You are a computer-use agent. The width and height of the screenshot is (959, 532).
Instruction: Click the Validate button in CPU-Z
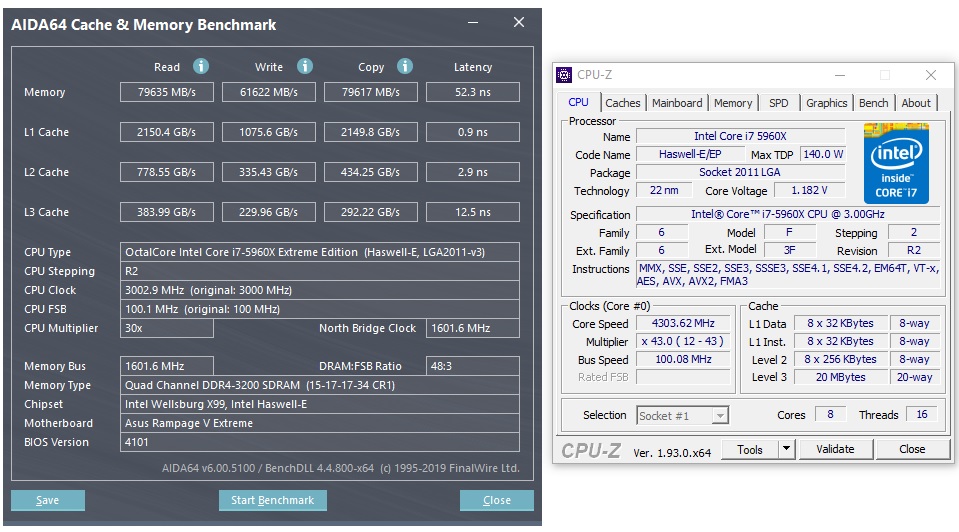point(835,449)
